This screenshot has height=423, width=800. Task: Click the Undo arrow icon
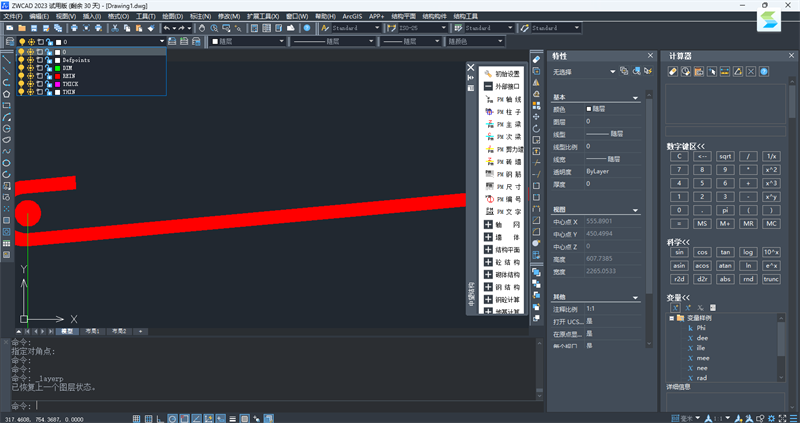coord(166,28)
